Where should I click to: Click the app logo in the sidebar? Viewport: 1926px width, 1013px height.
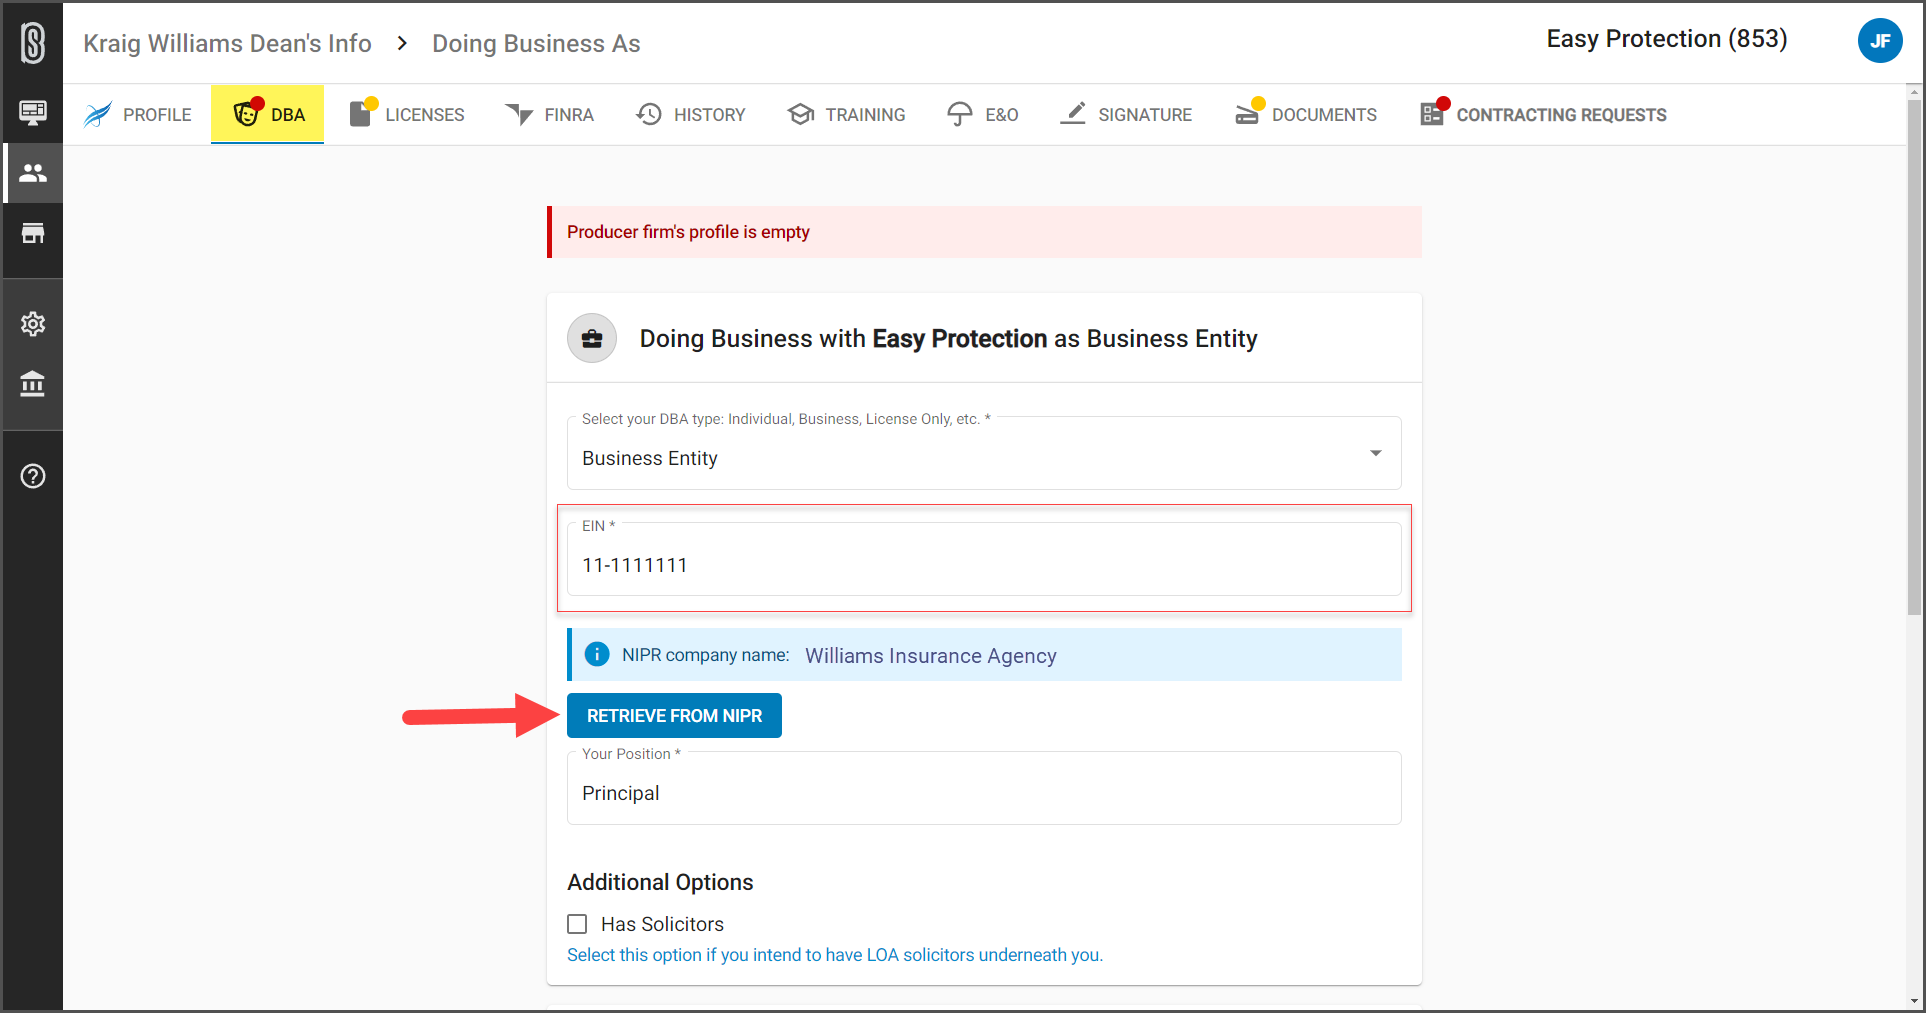[33, 43]
